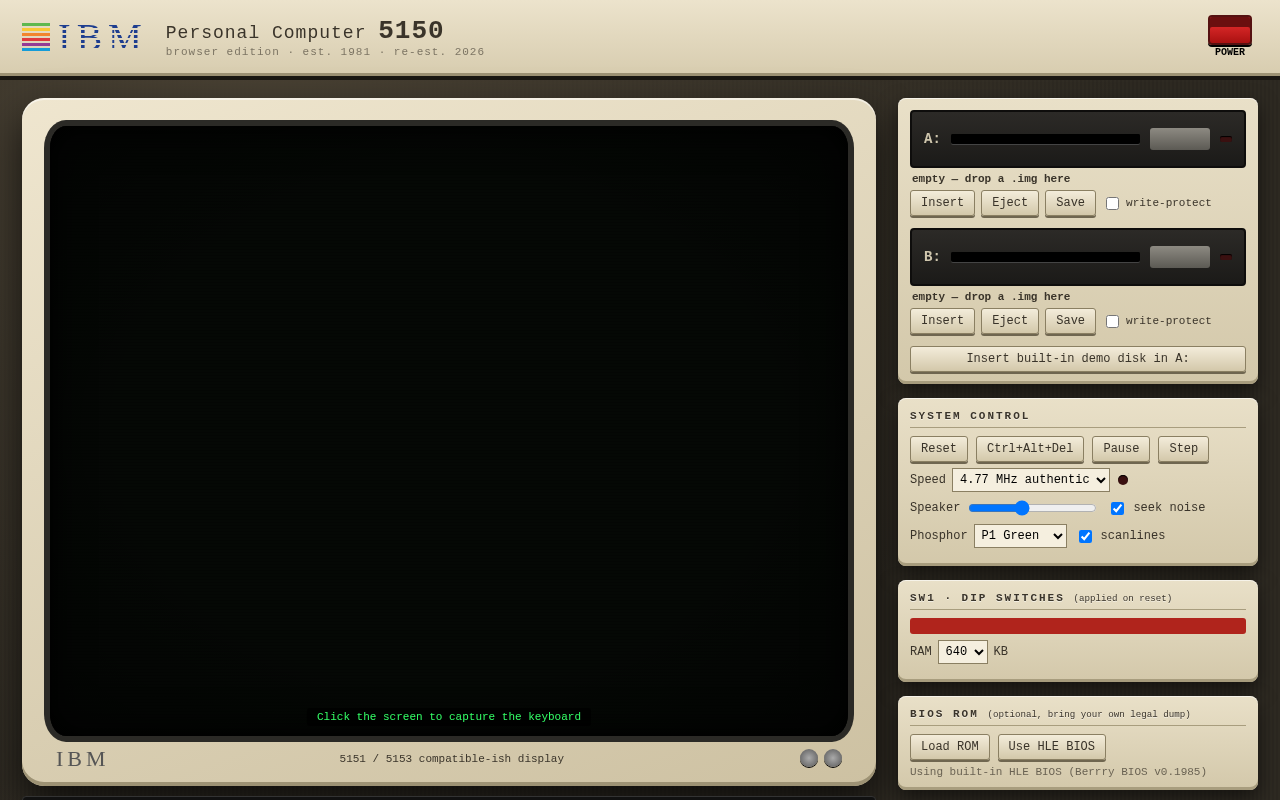The width and height of the screenshot is (1280, 800).
Task: Click the Reset button
Action: 939,449
